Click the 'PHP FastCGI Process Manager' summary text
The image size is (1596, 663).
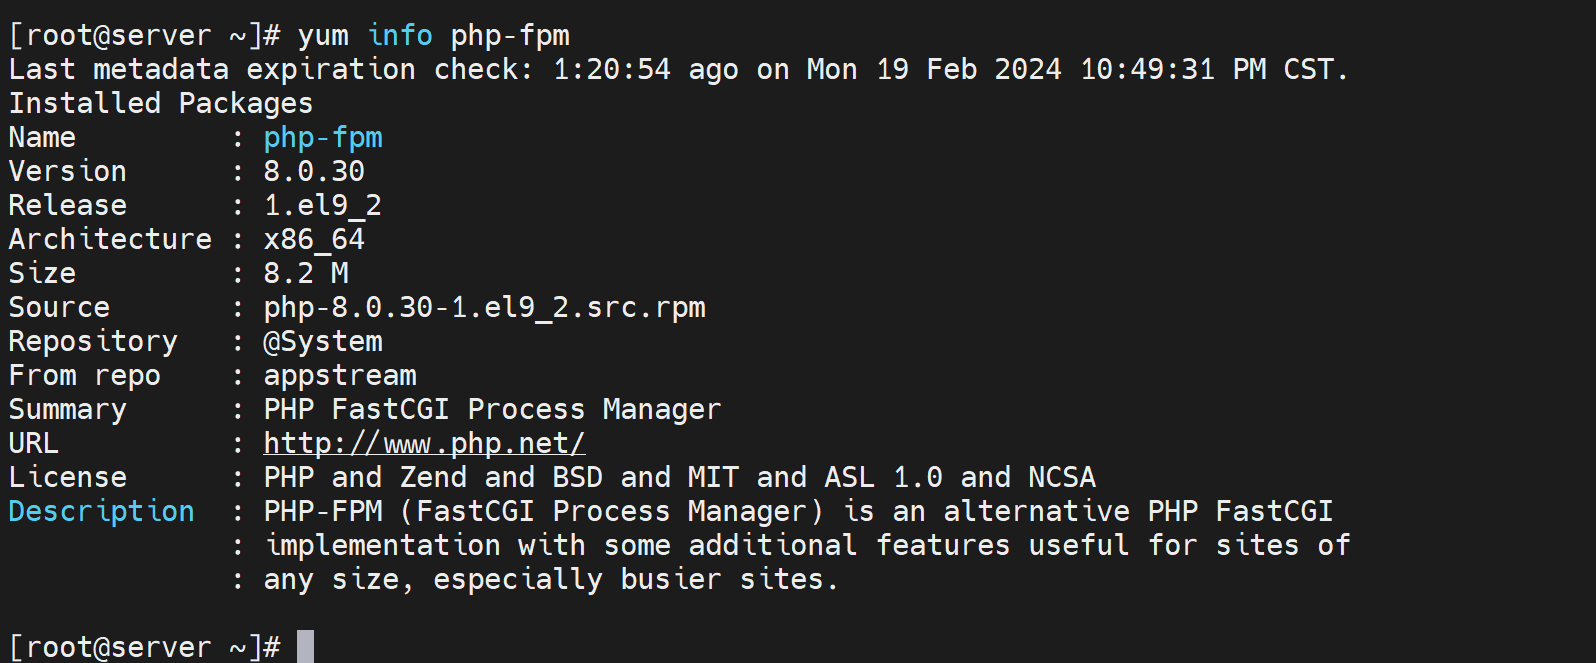(492, 410)
